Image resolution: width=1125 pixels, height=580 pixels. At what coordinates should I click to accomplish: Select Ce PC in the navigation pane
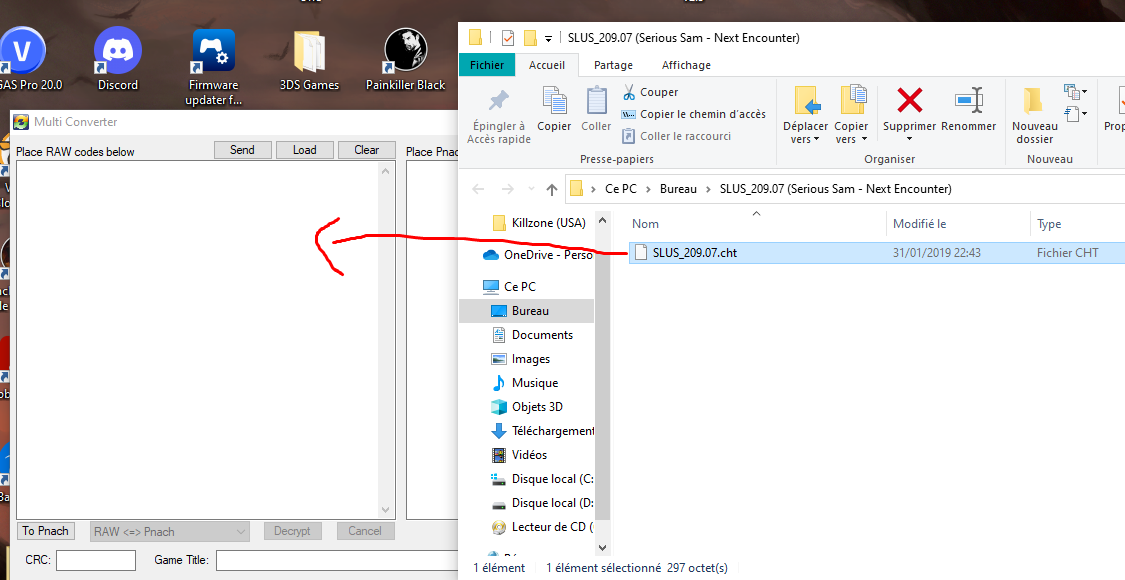point(509,286)
